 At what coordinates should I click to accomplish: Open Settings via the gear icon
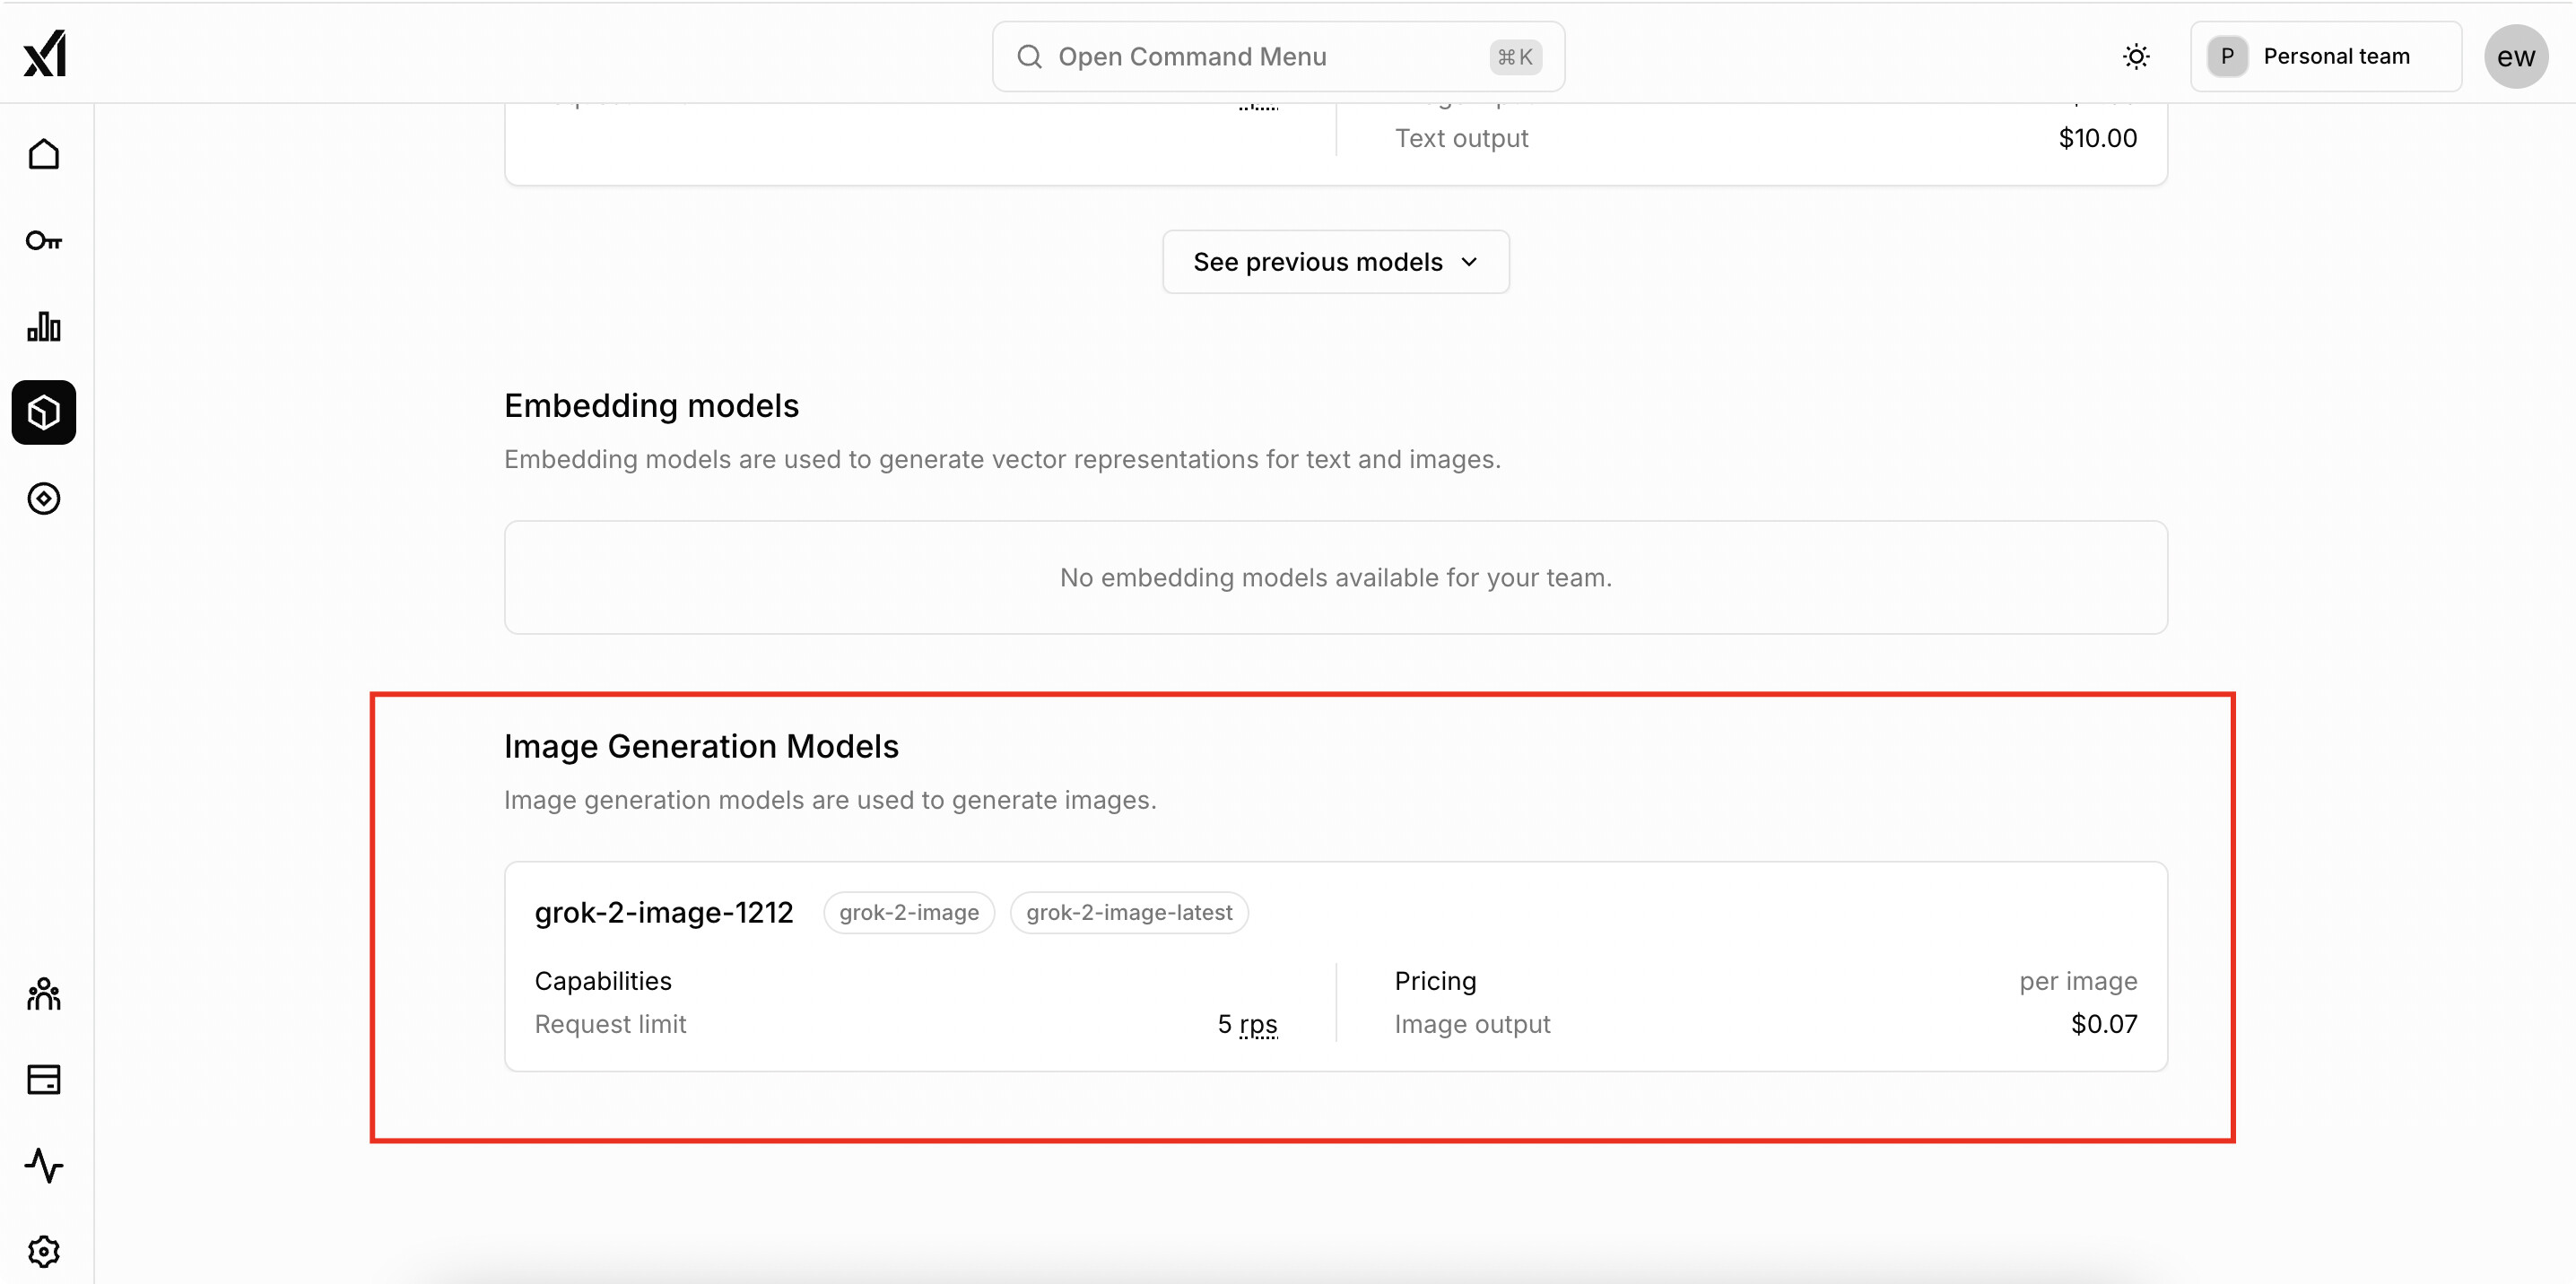[x=44, y=1252]
